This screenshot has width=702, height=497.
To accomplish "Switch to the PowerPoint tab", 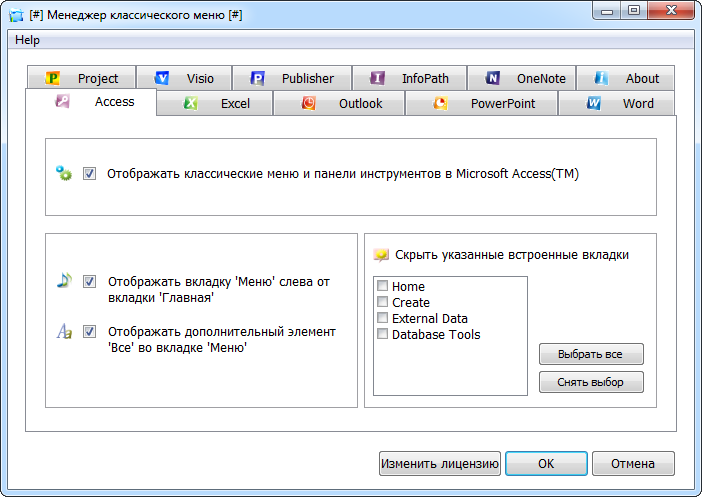I will click(x=482, y=103).
